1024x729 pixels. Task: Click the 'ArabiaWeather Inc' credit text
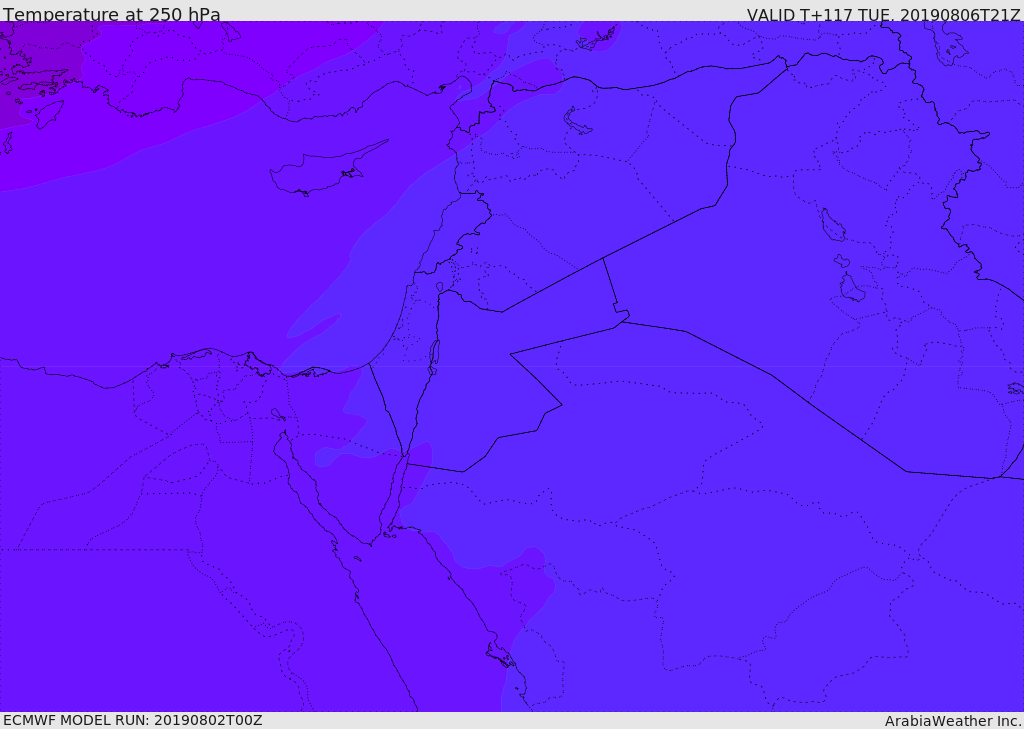coord(953,721)
